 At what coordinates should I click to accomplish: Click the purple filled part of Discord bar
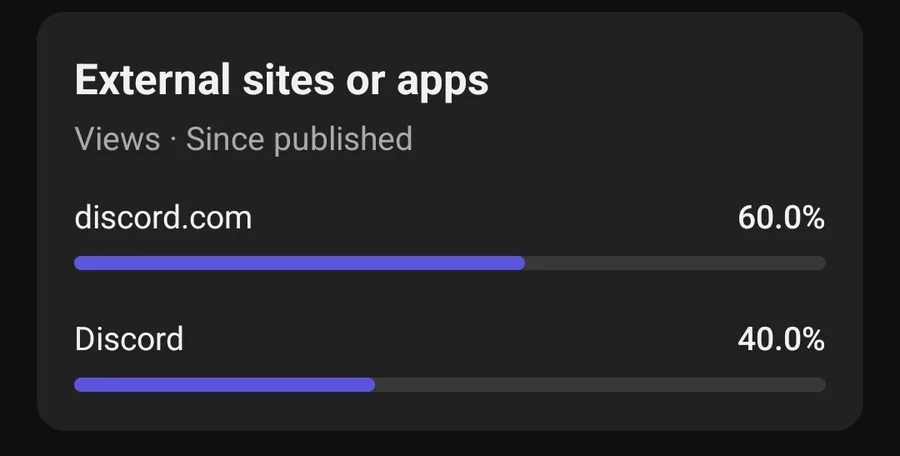225,385
